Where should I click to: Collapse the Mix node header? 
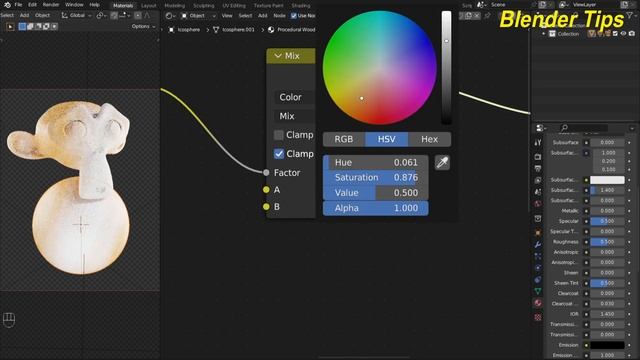(278, 56)
